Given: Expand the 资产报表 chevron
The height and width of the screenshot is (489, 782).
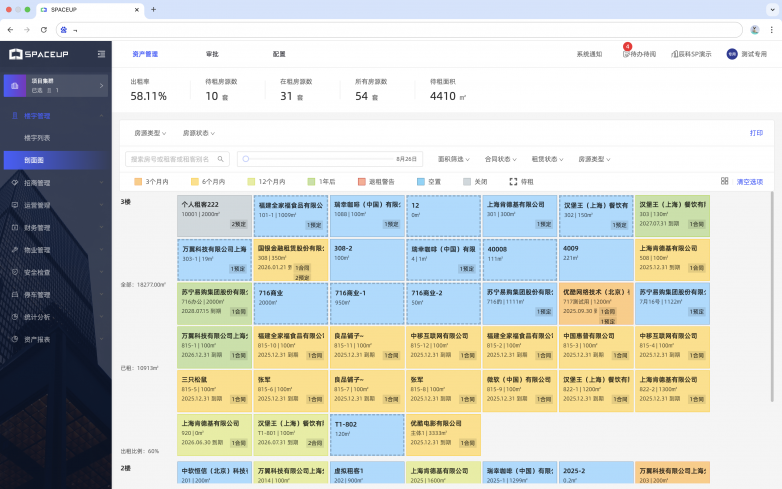Looking at the screenshot, I should point(101,339).
